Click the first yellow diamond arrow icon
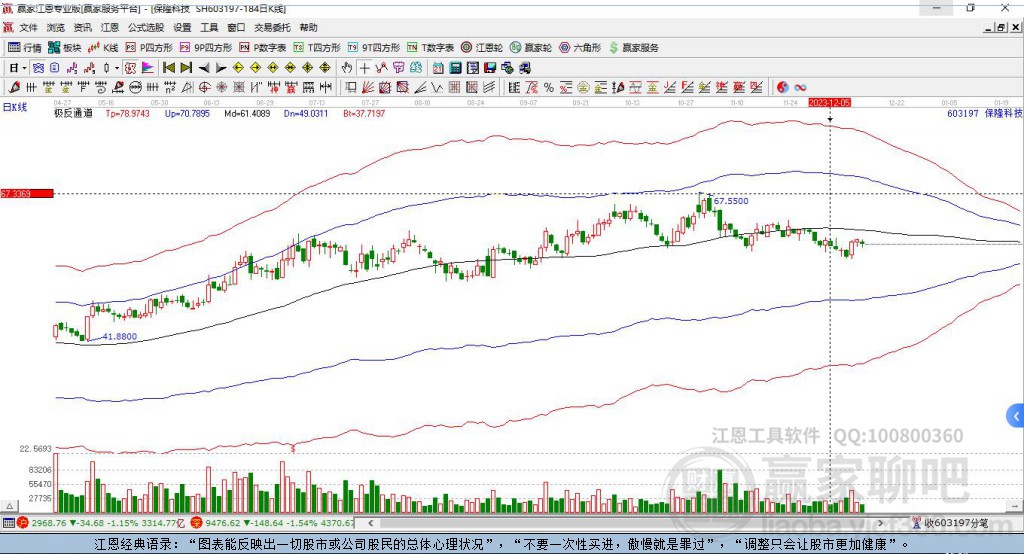1024x554 pixels. [238, 67]
